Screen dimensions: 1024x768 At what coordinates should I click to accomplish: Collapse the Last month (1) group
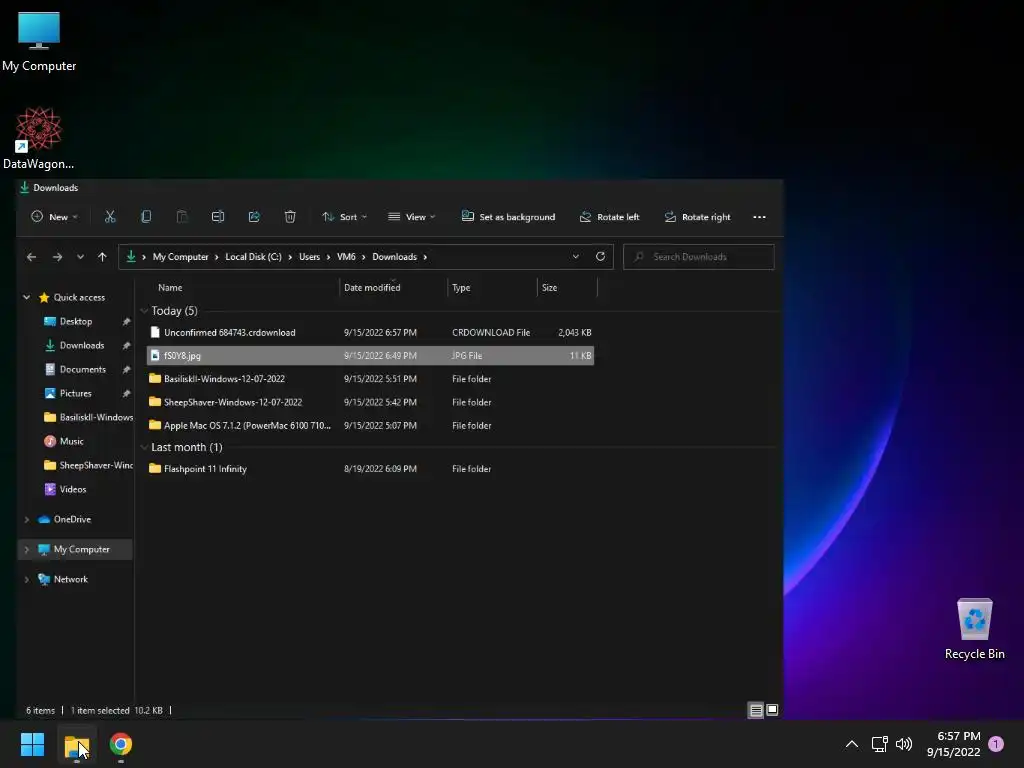[x=144, y=447]
